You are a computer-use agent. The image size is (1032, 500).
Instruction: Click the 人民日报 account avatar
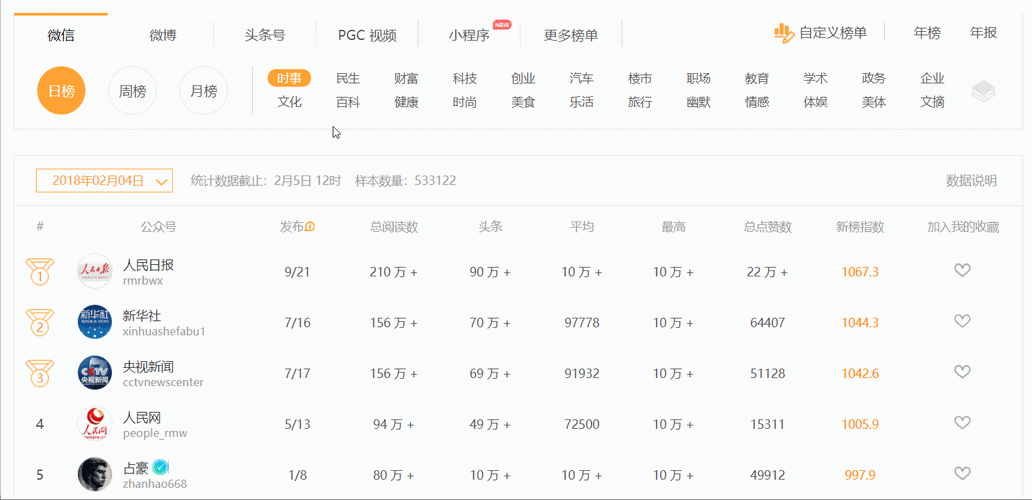click(95, 271)
